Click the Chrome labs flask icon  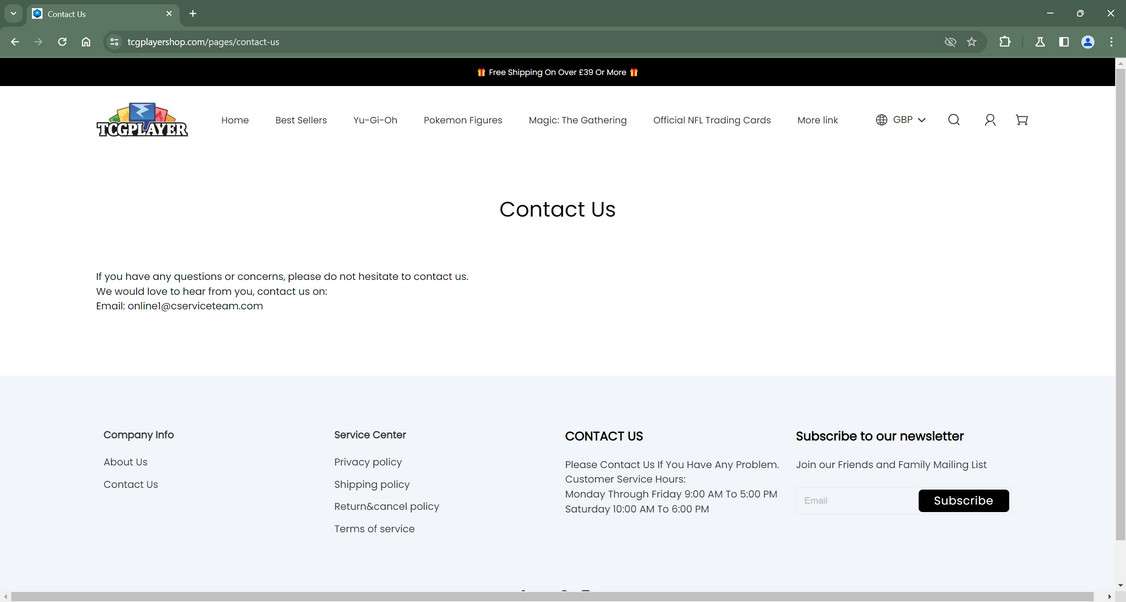pyautogui.click(x=1040, y=42)
